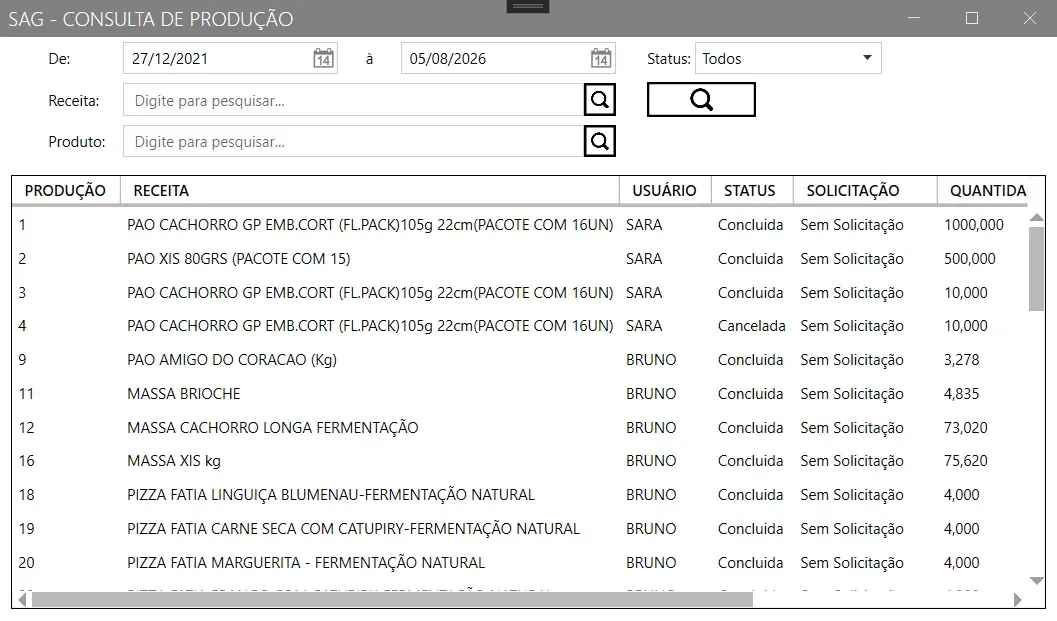
Task: Select the MASSA XIS kg row
Action: point(520,461)
